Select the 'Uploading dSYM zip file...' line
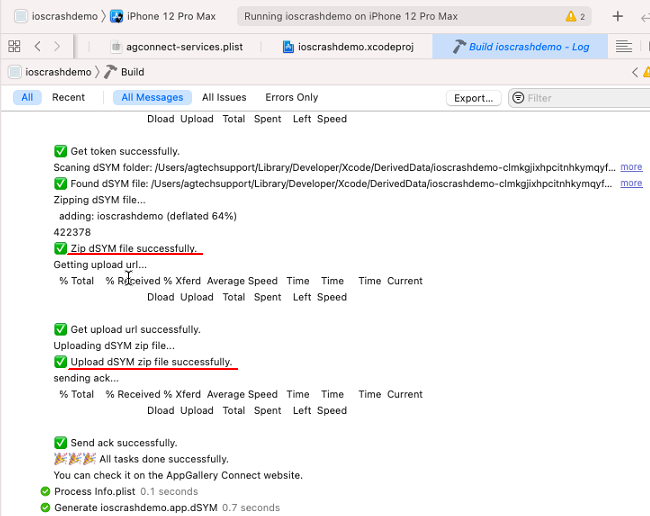The height and width of the screenshot is (516, 650). (114, 346)
